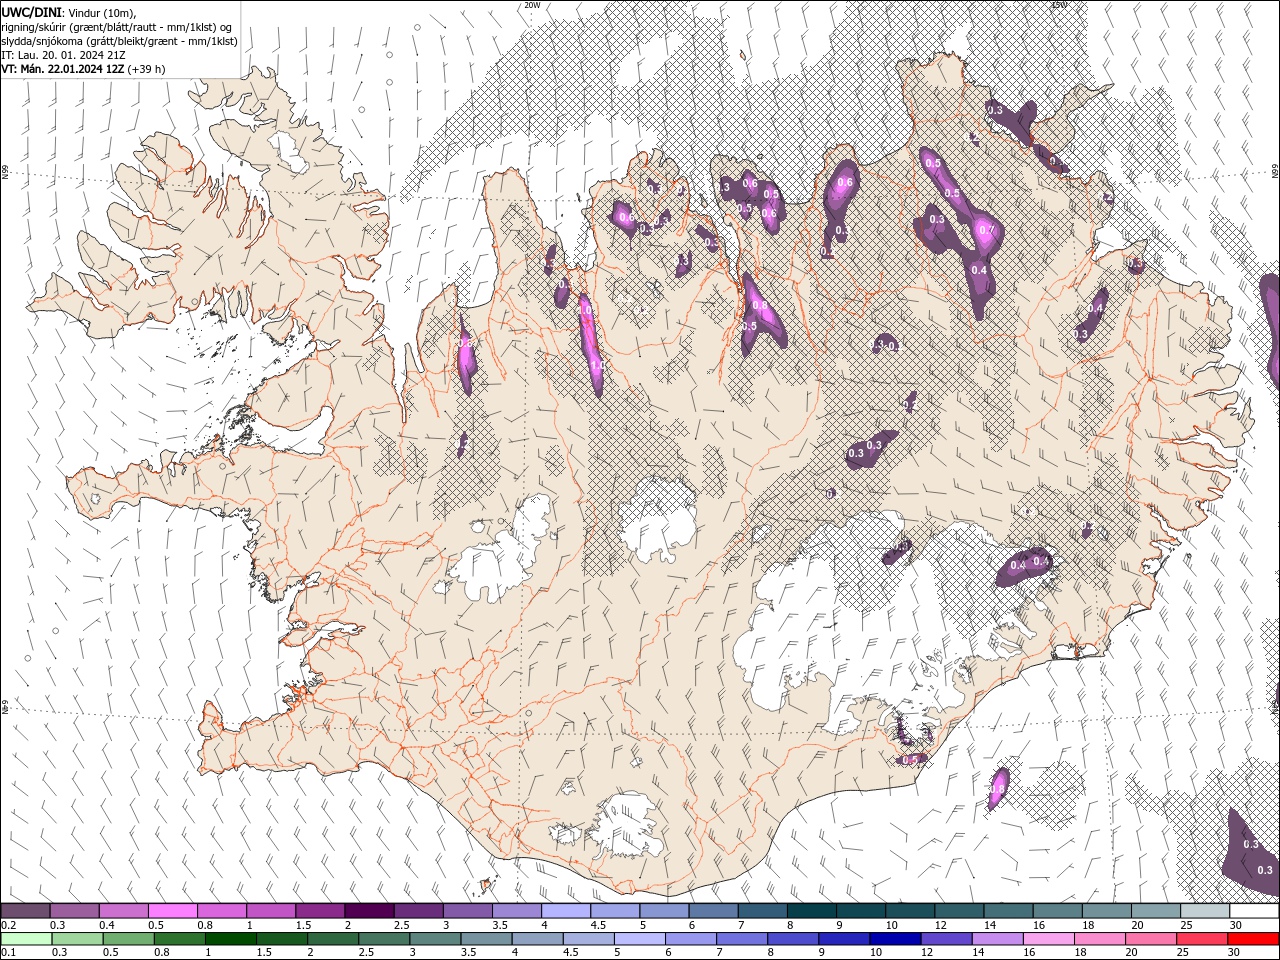Click the 1.5 swatch in the upper snow legend
The image size is (1280, 960).
(319, 911)
